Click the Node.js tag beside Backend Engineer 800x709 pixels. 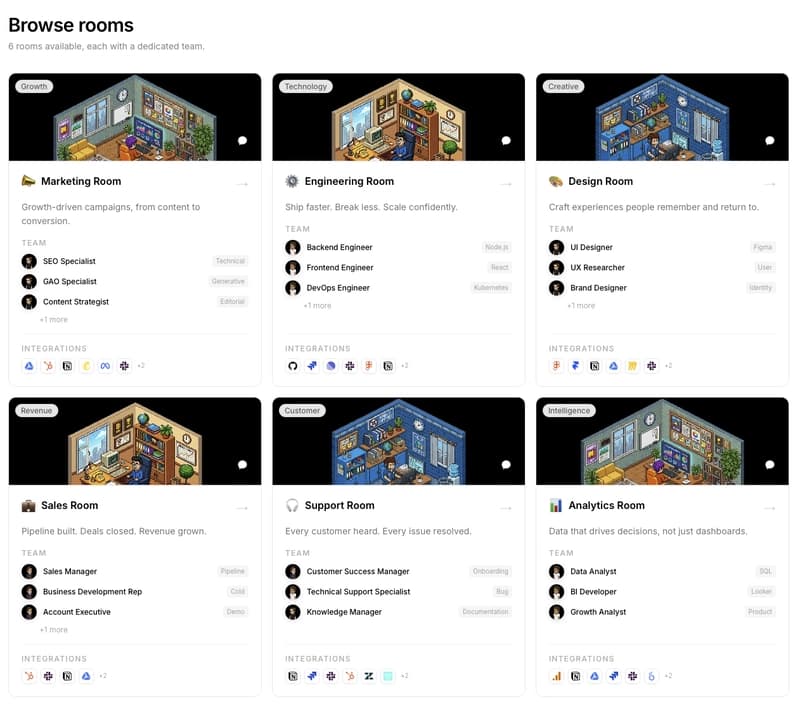(x=497, y=247)
